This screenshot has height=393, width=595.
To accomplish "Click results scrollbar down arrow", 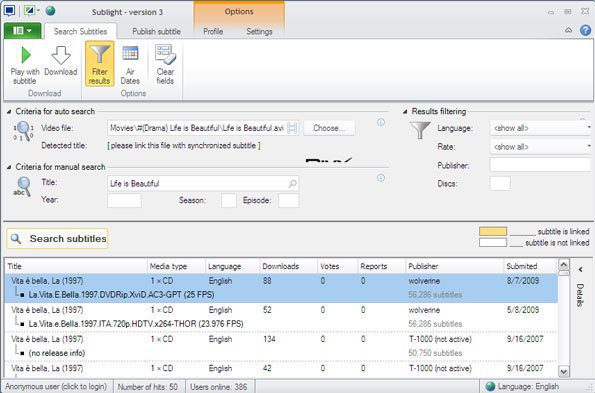I will pos(564,371).
